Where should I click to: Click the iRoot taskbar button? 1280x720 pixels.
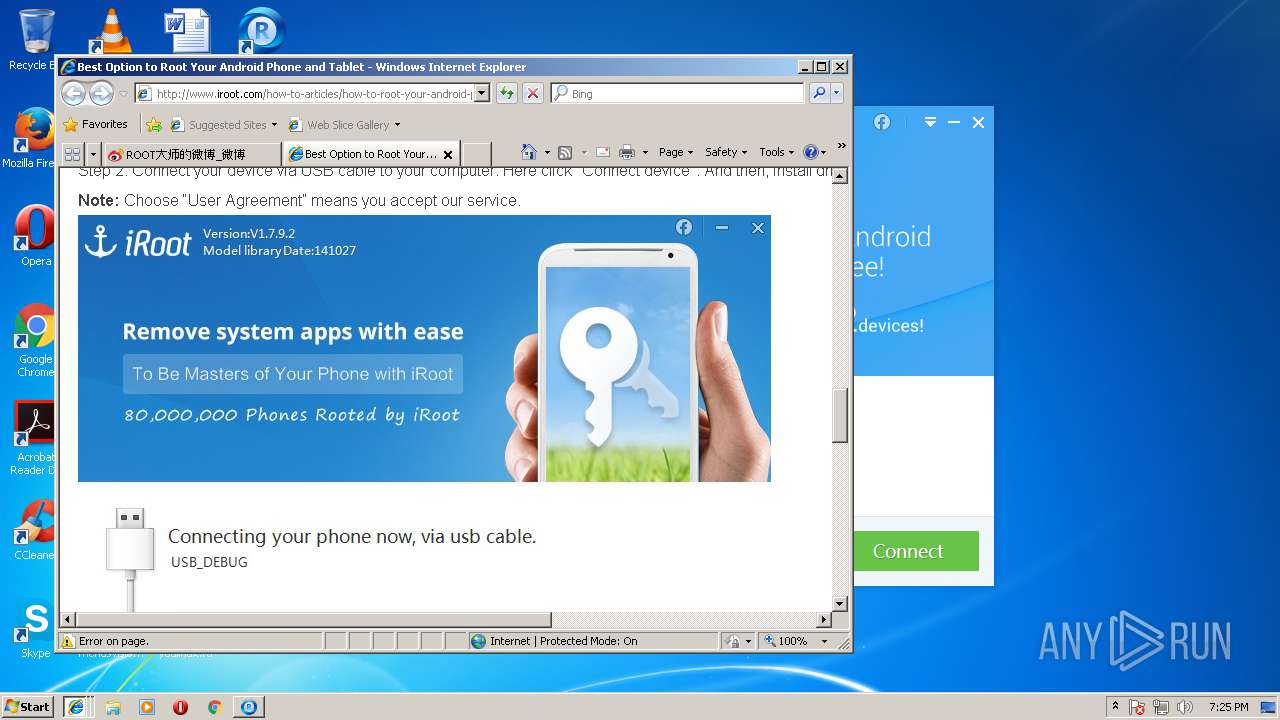click(248, 707)
